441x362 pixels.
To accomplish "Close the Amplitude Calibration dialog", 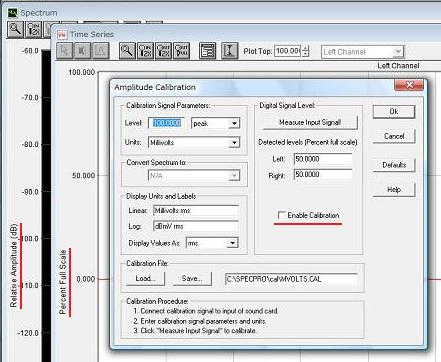I will coord(409,85).
